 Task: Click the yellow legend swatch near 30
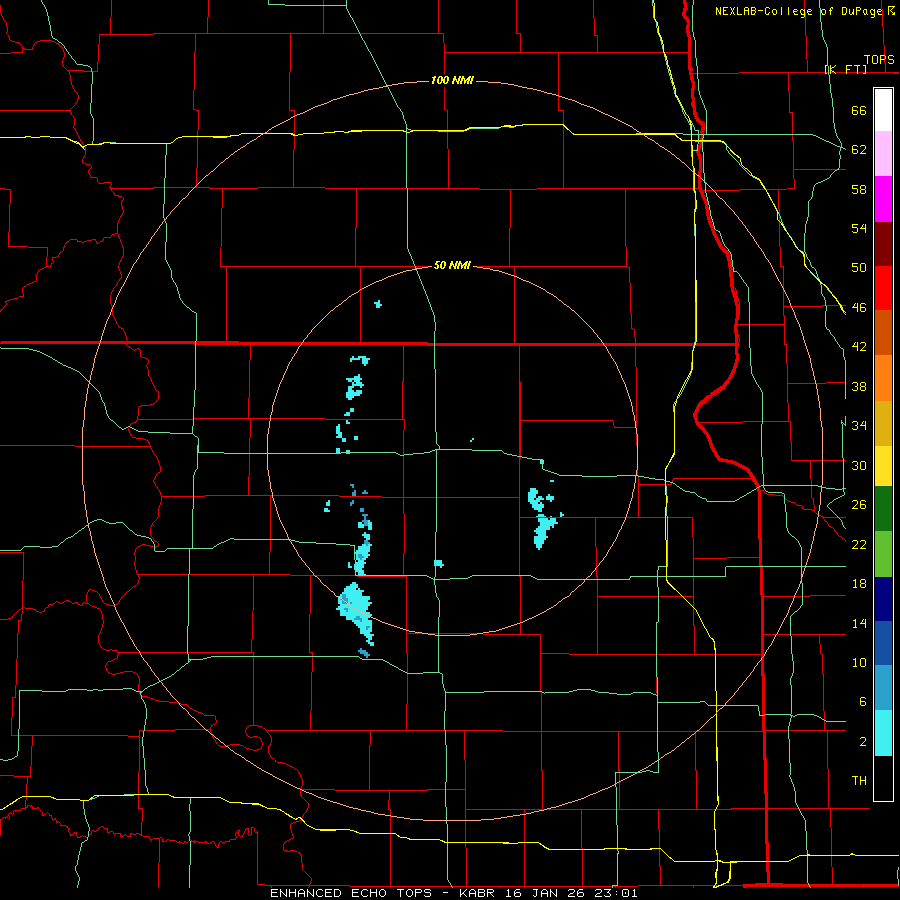coord(883,465)
